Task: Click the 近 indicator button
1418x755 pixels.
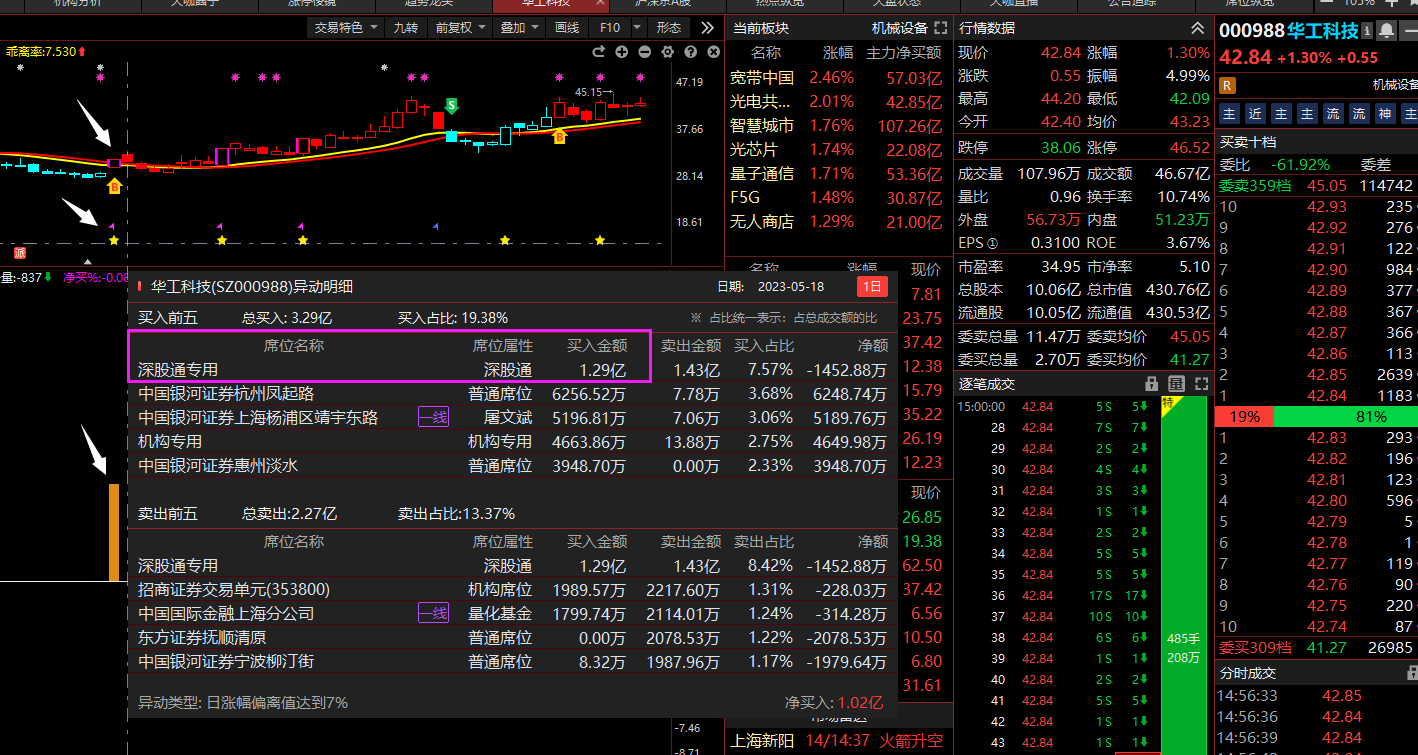Action: (1255, 114)
